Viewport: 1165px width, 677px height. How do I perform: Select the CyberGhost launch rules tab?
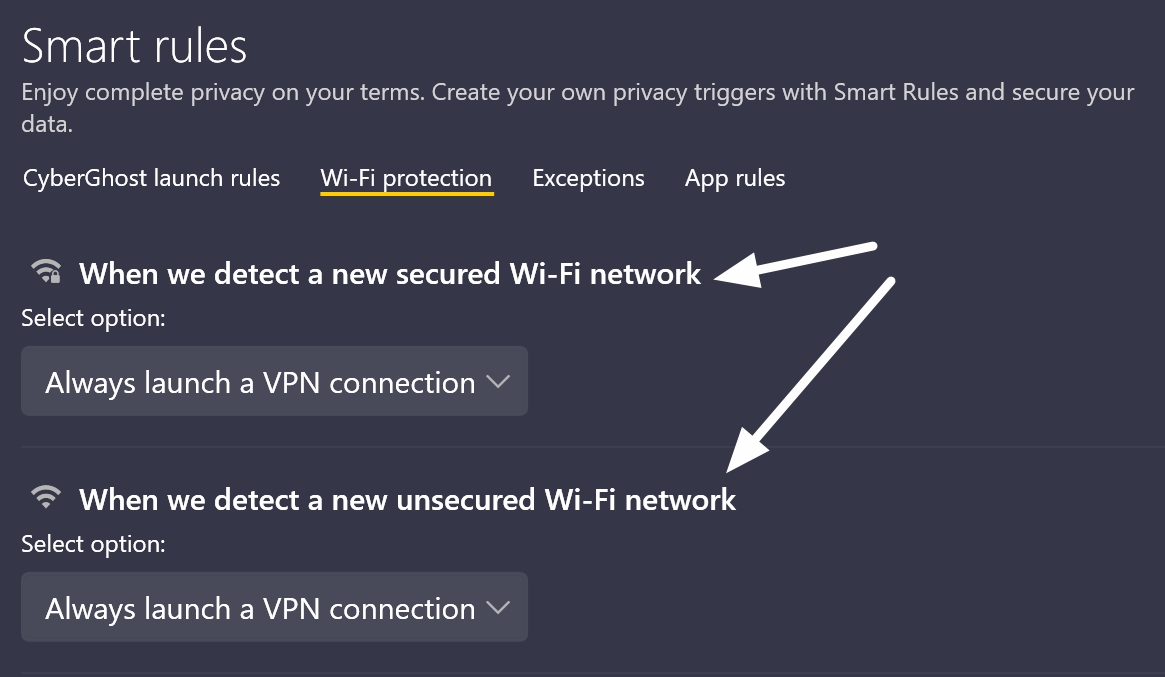click(x=150, y=178)
